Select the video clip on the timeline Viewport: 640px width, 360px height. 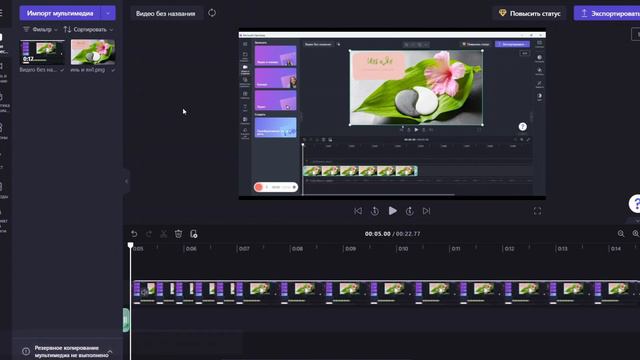(x=386, y=293)
